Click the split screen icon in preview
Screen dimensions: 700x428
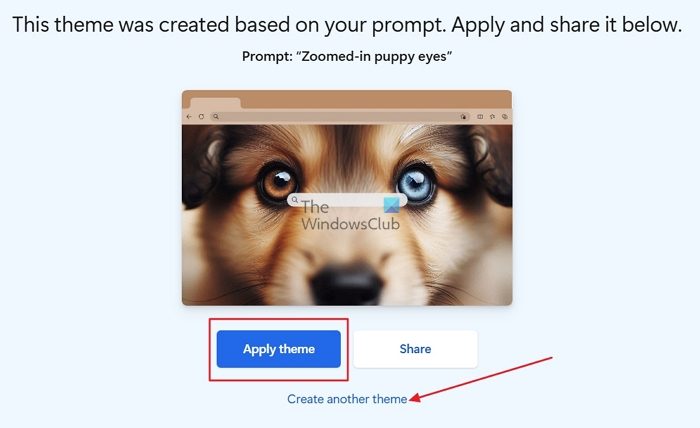480,116
